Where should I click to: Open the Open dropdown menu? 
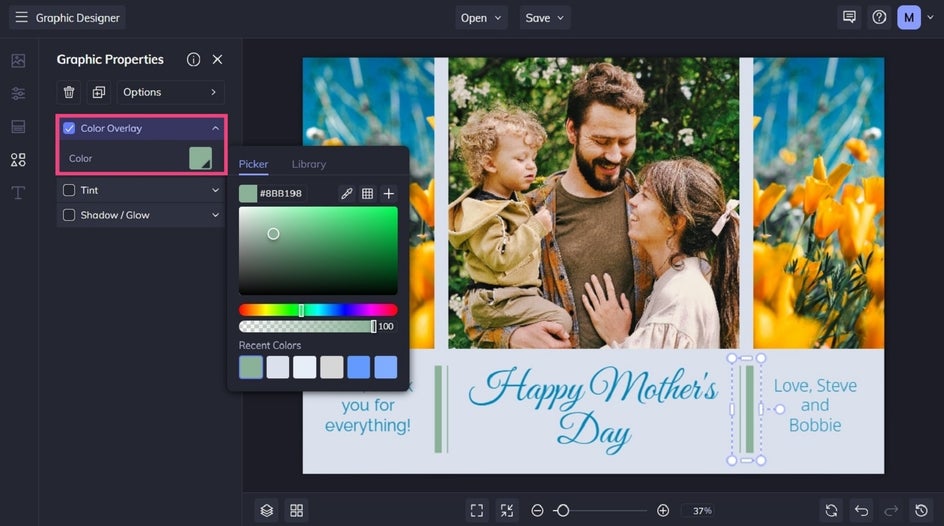(x=481, y=18)
